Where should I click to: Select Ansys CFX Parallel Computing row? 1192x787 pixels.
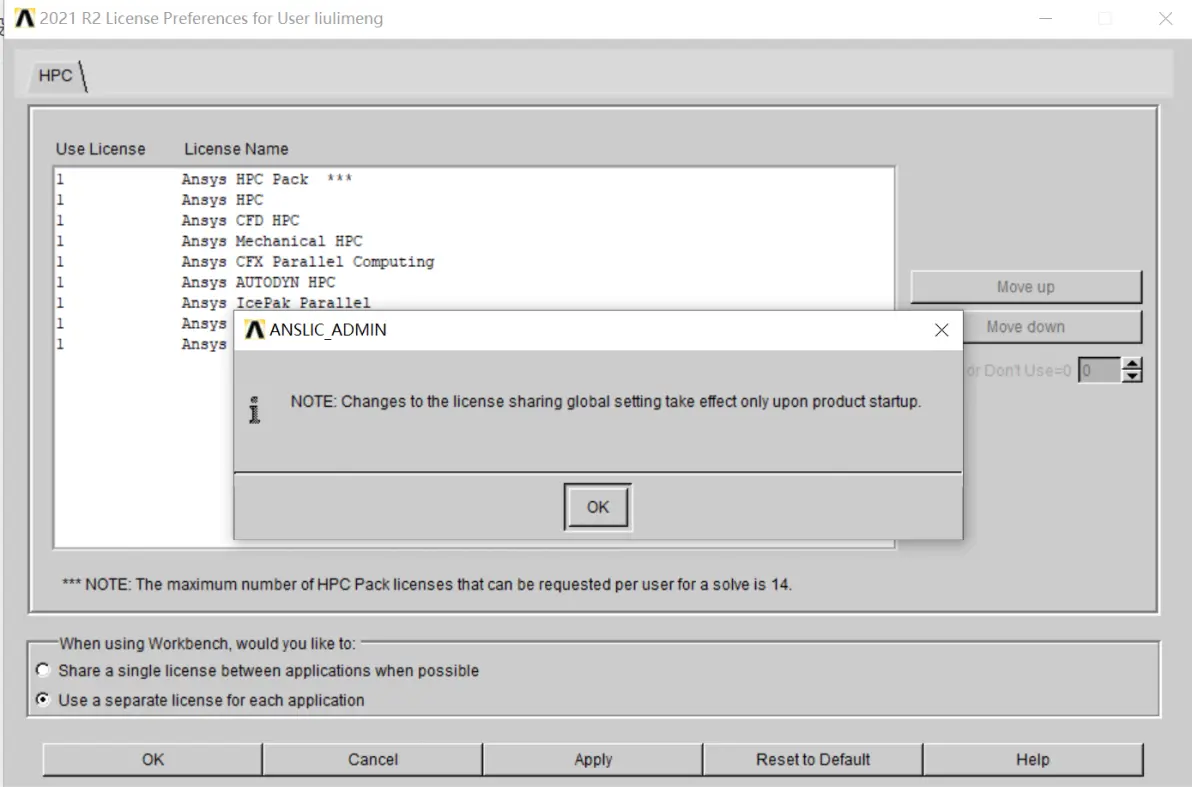[474, 262]
